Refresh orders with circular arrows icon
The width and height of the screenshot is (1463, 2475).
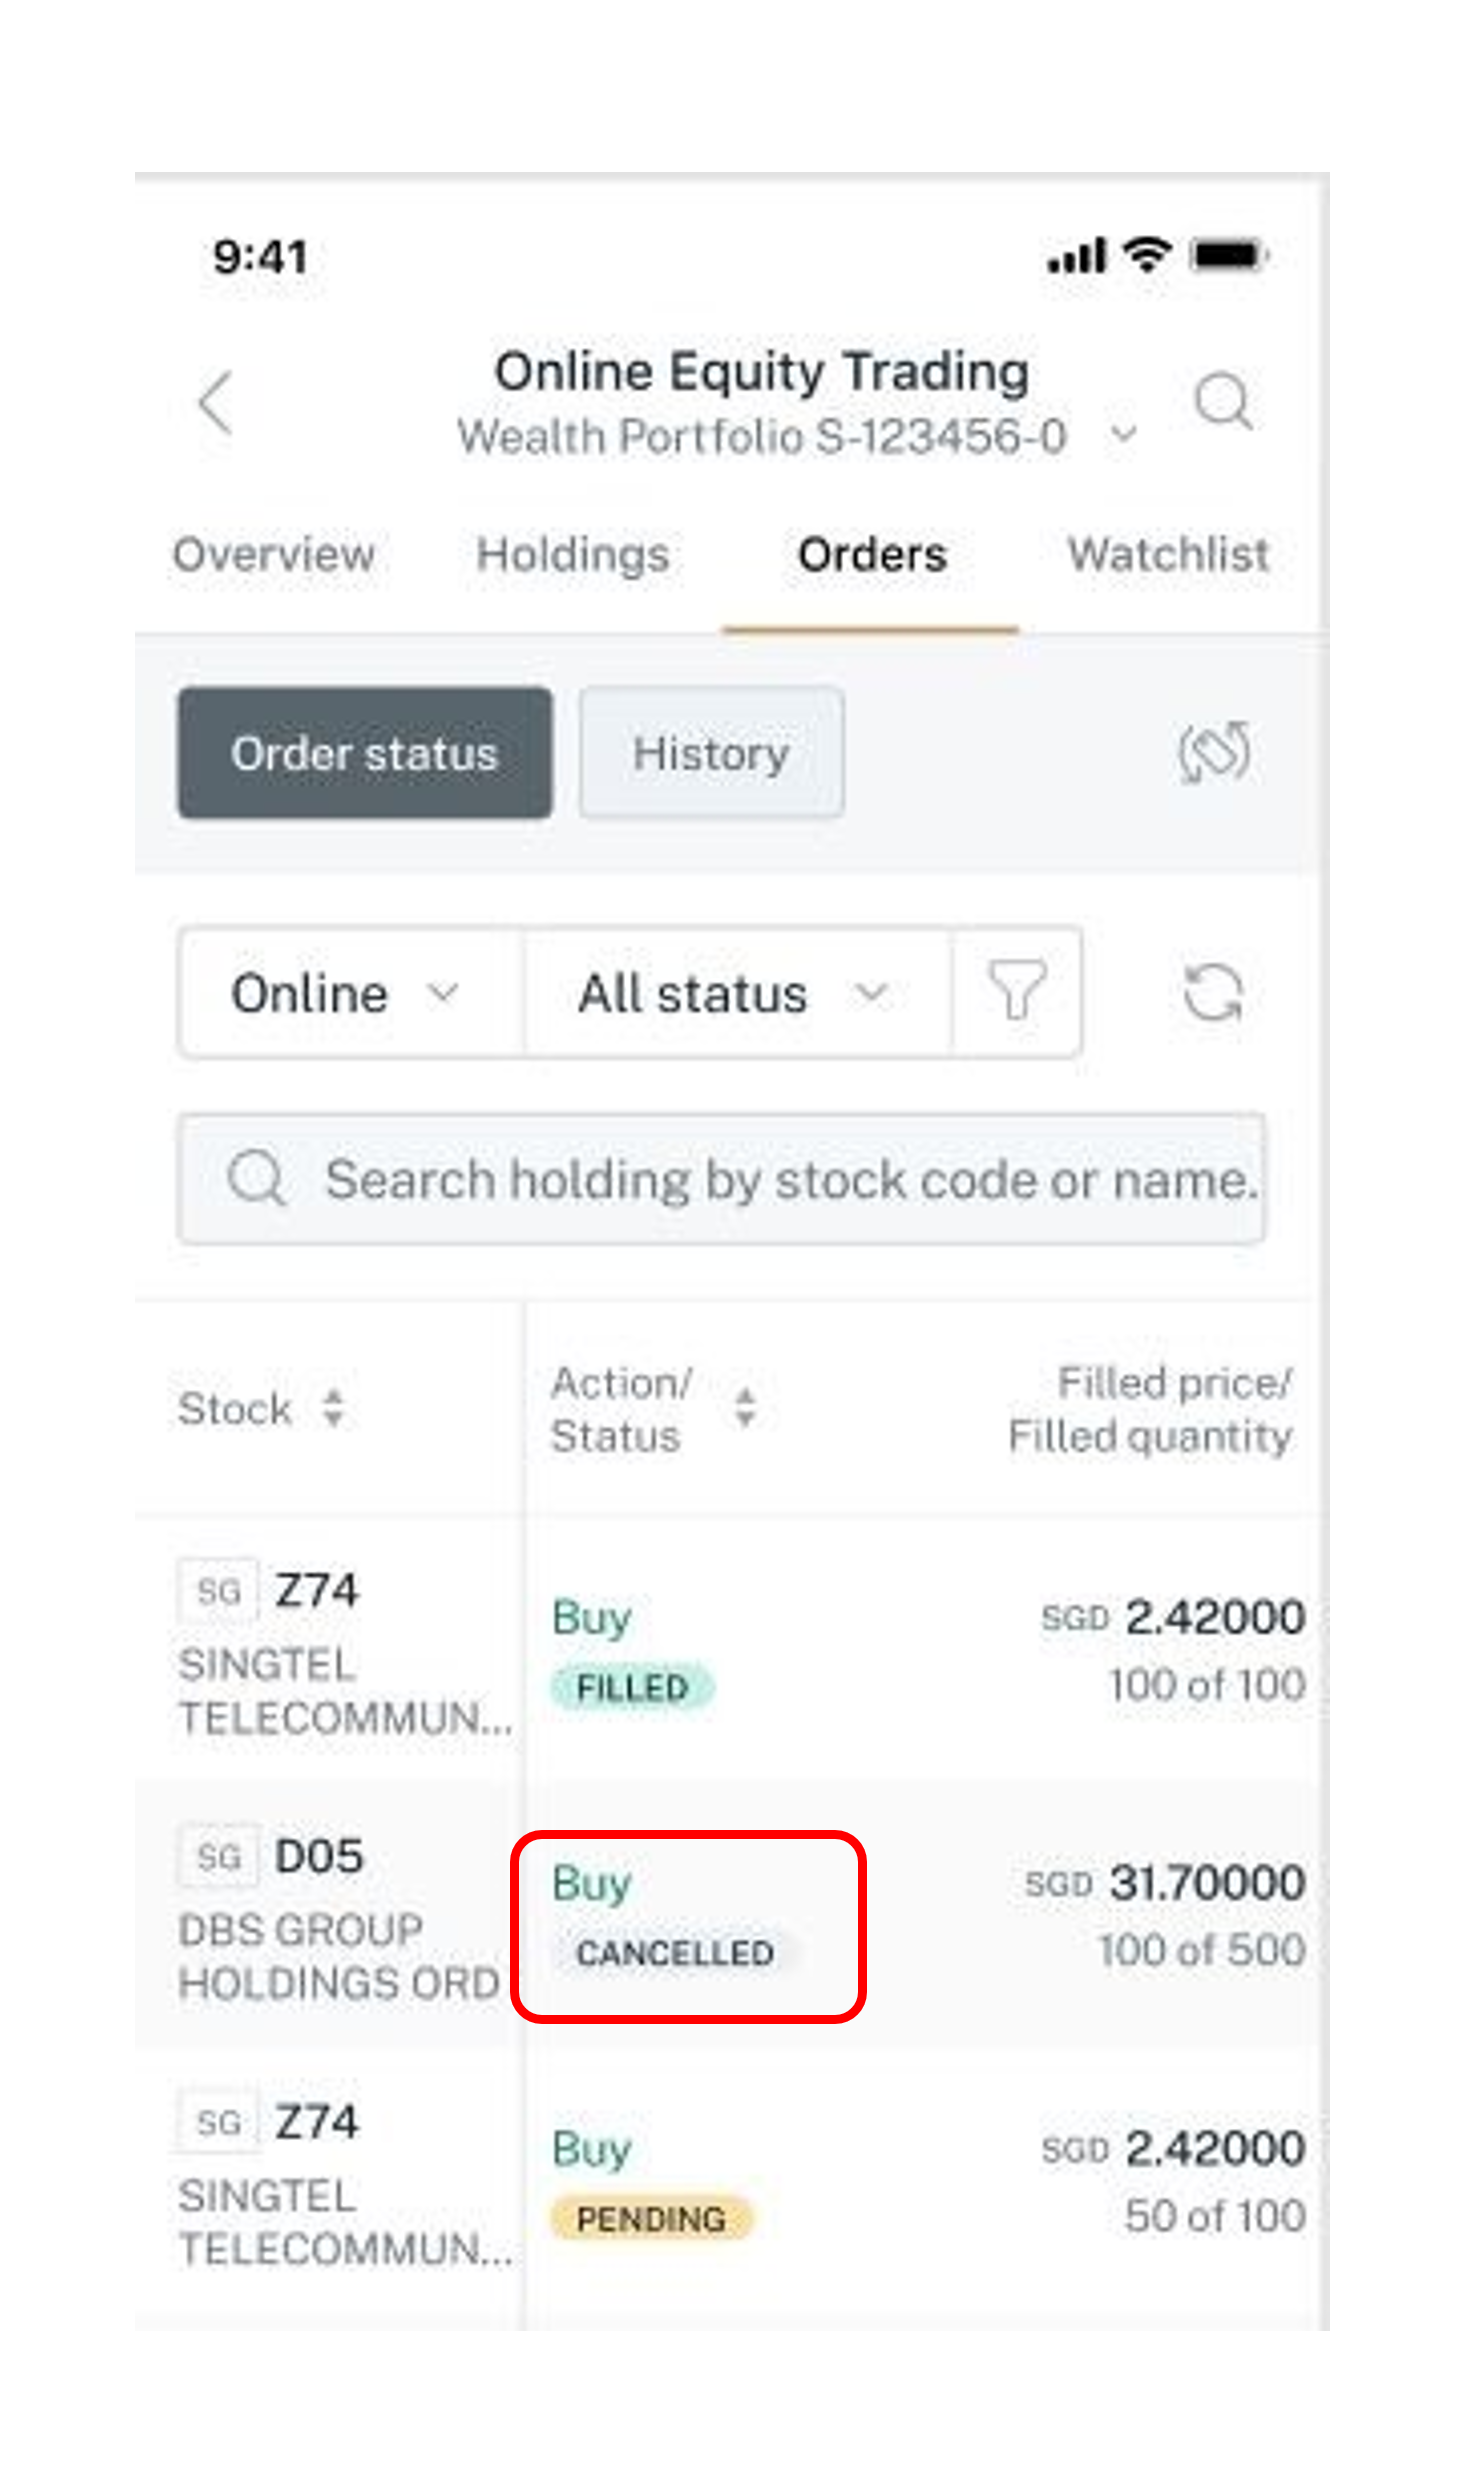[x=1212, y=992]
